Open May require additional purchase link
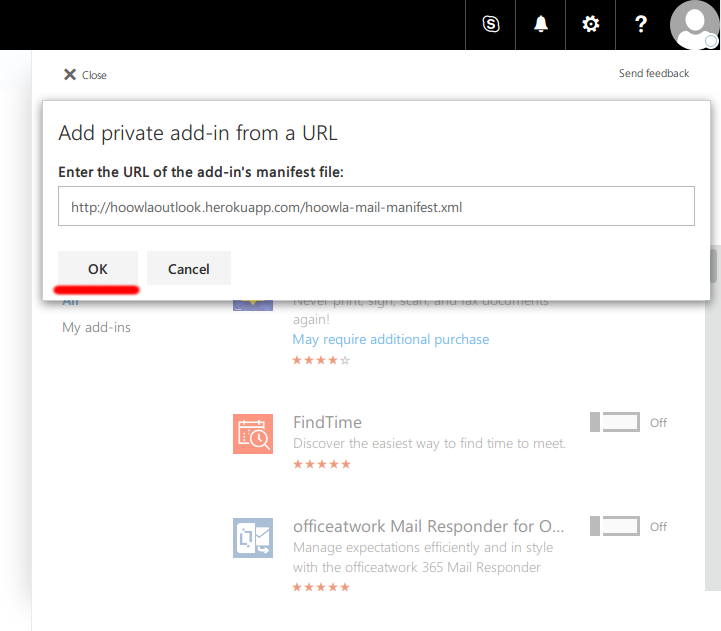This screenshot has width=721, height=631. click(391, 339)
